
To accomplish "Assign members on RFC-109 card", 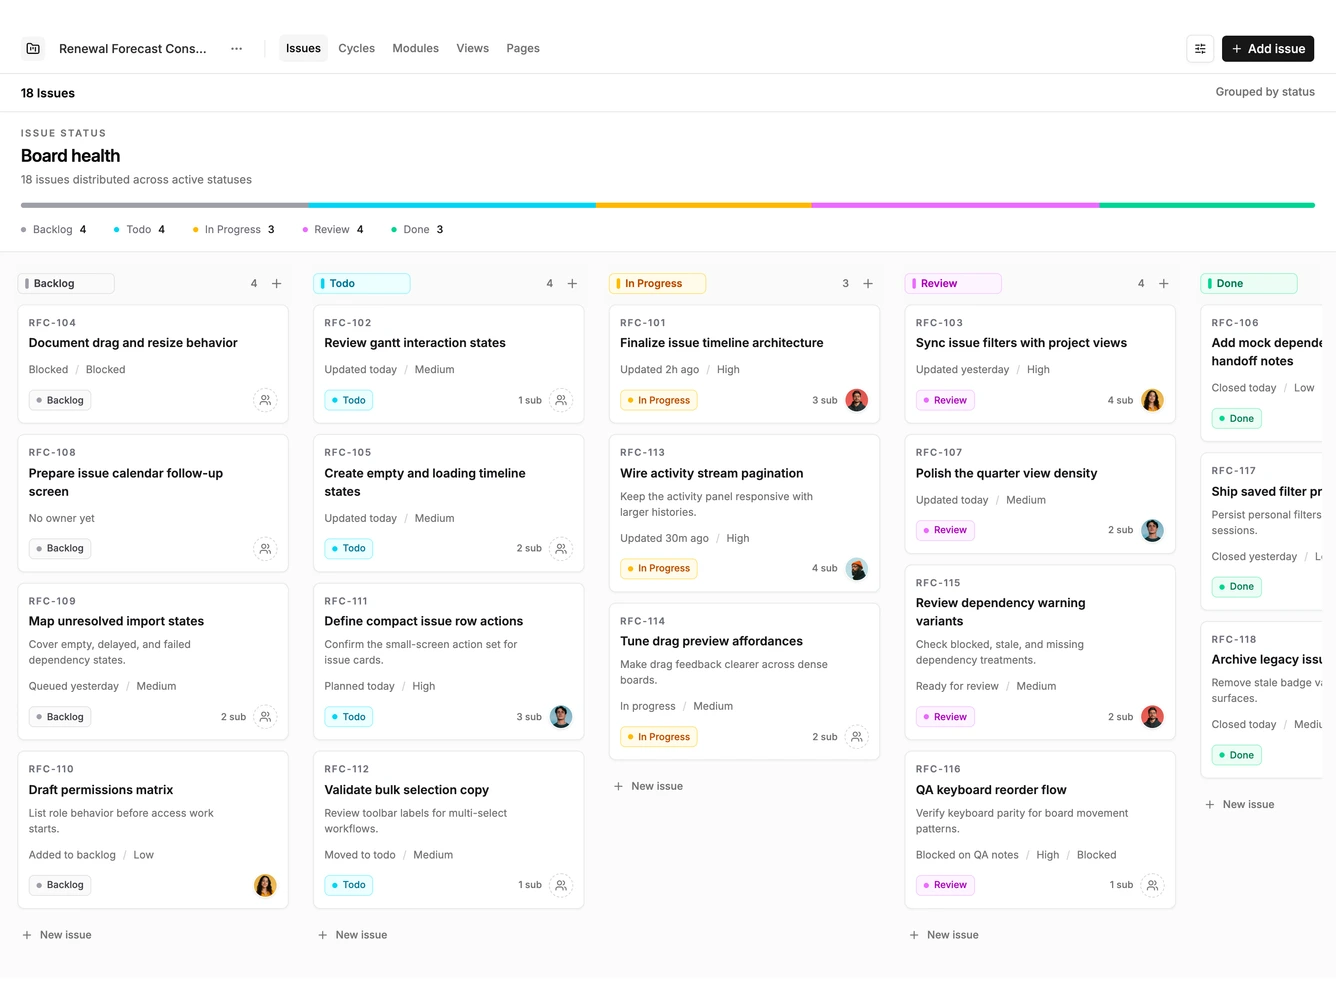I will tap(265, 717).
